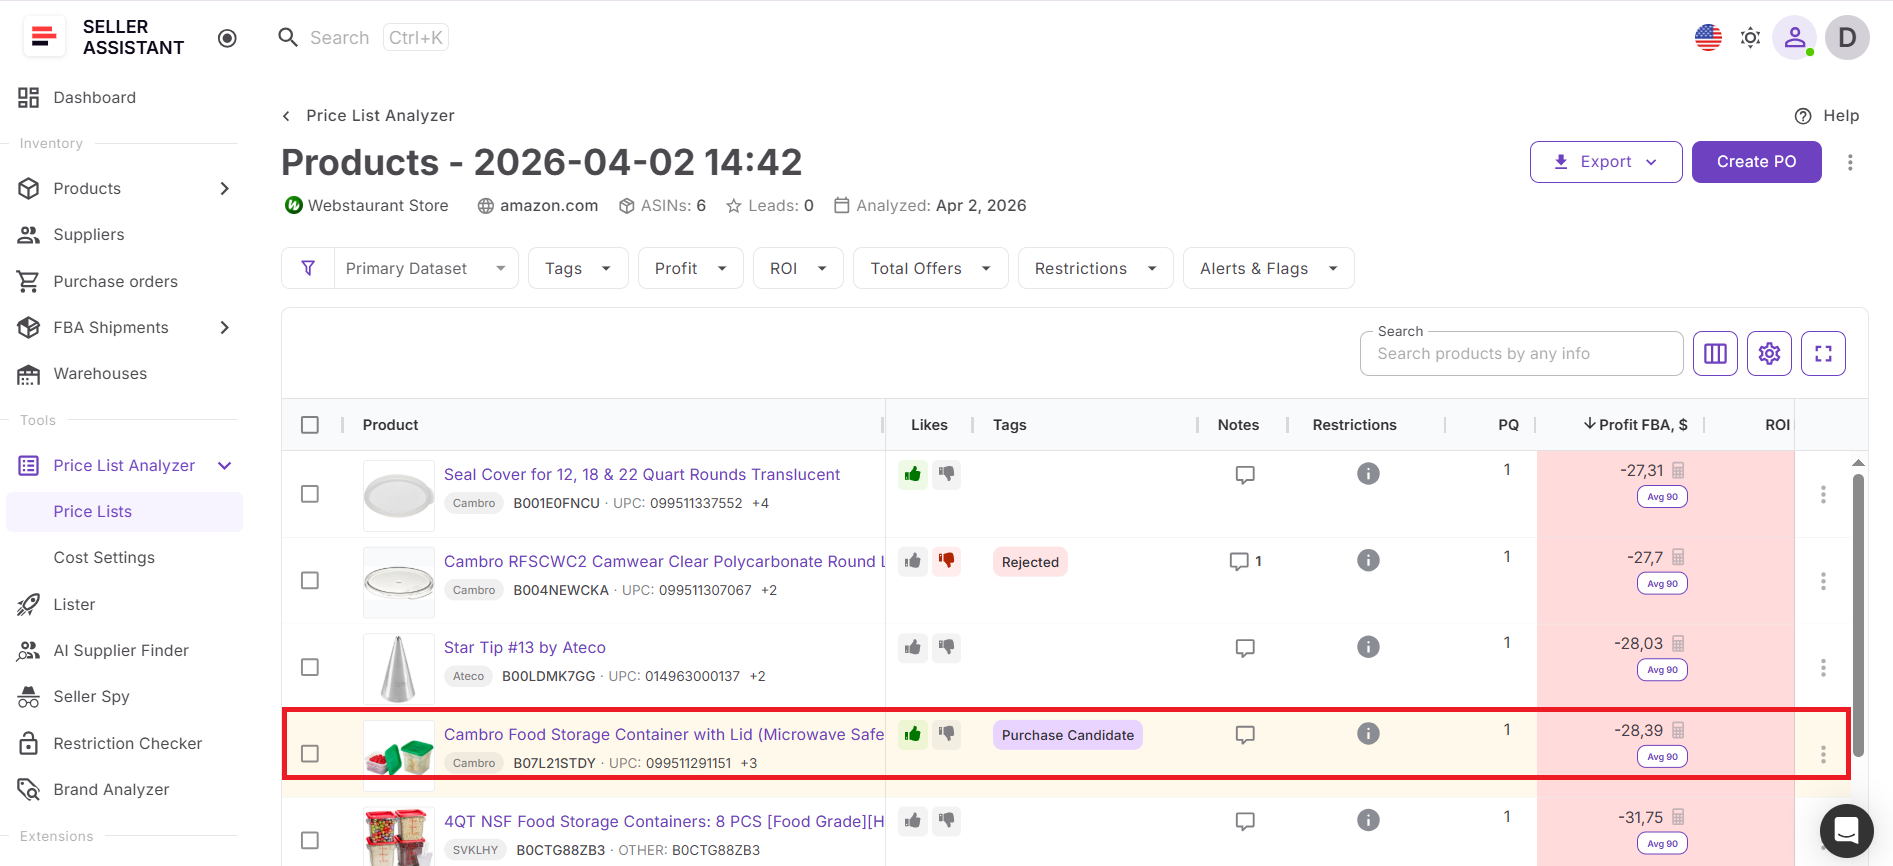
Task: Toggle thumbs down on Cambro RFSCWC2 row
Action: coord(946,561)
